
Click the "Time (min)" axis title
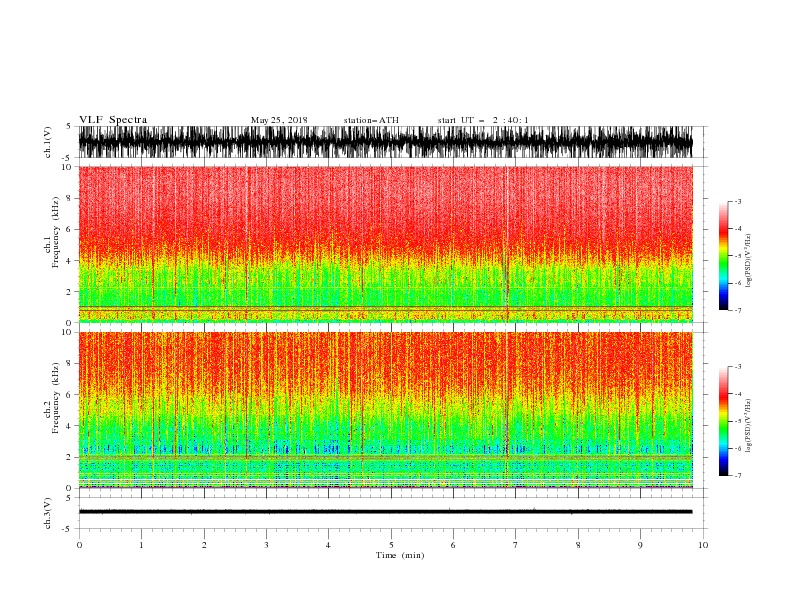(x=400, y=555)
